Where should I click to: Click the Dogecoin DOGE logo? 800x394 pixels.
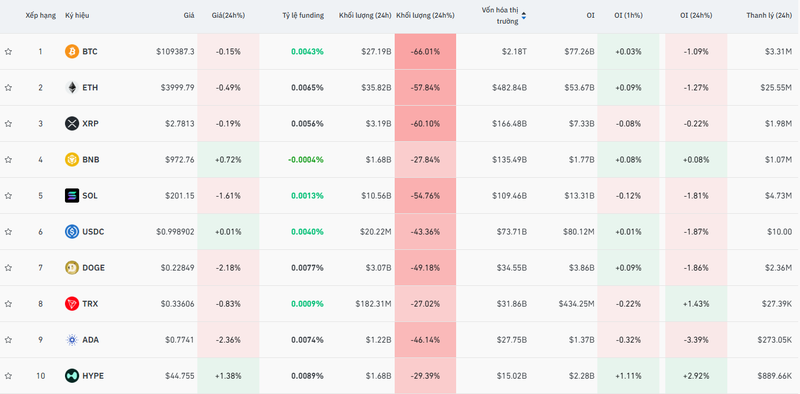click(x=72, y=267)
